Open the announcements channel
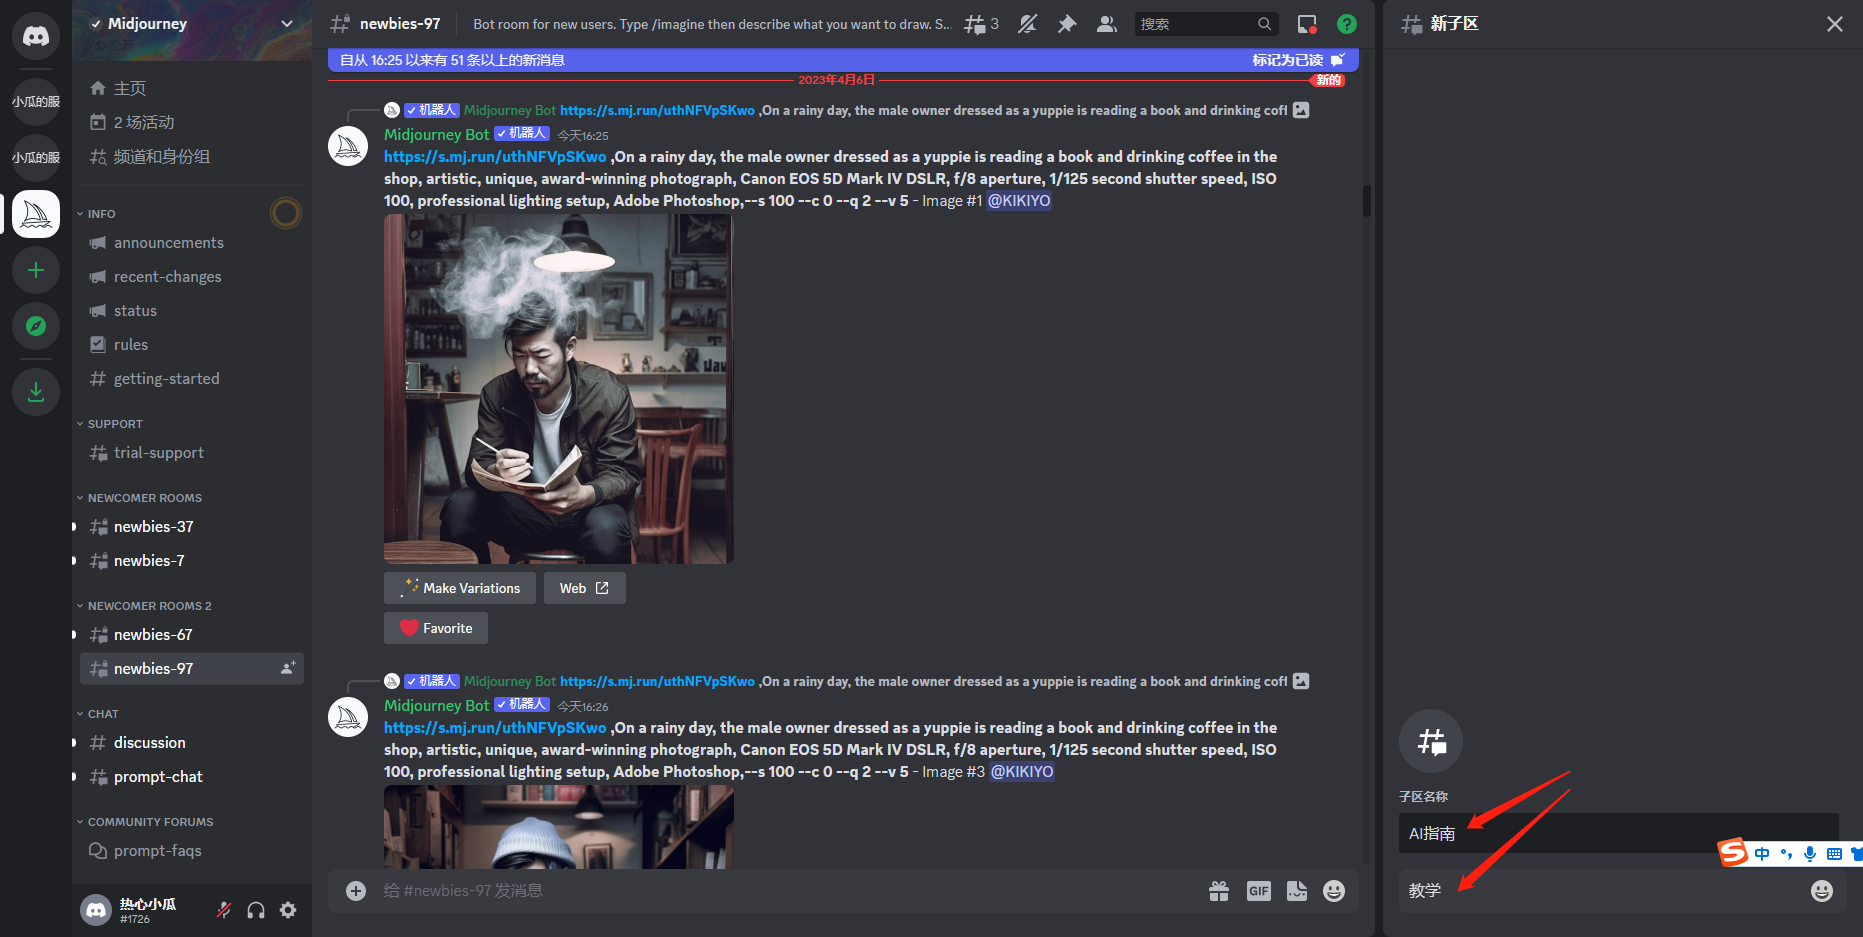1863x937 pixels. click(192, 243)
